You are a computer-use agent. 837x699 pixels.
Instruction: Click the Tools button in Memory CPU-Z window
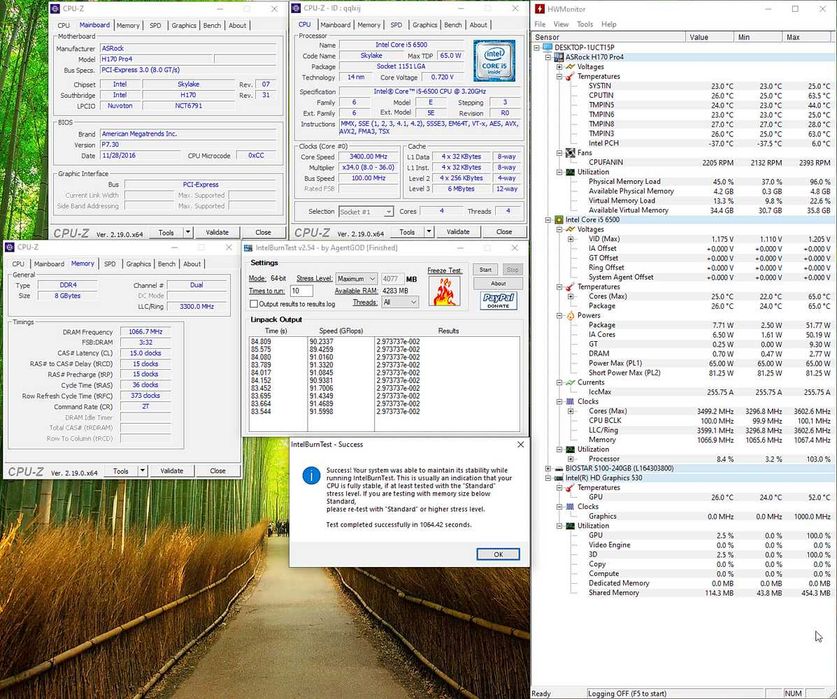pos(121,471)
